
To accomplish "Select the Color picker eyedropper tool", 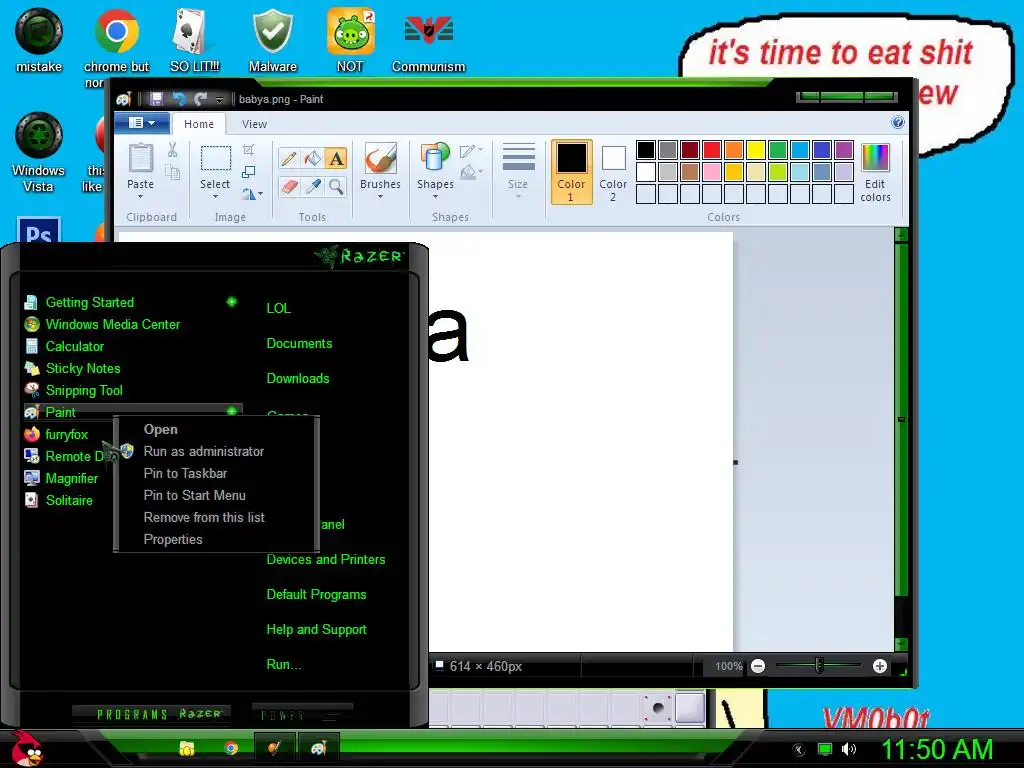I will coord(313,187).
